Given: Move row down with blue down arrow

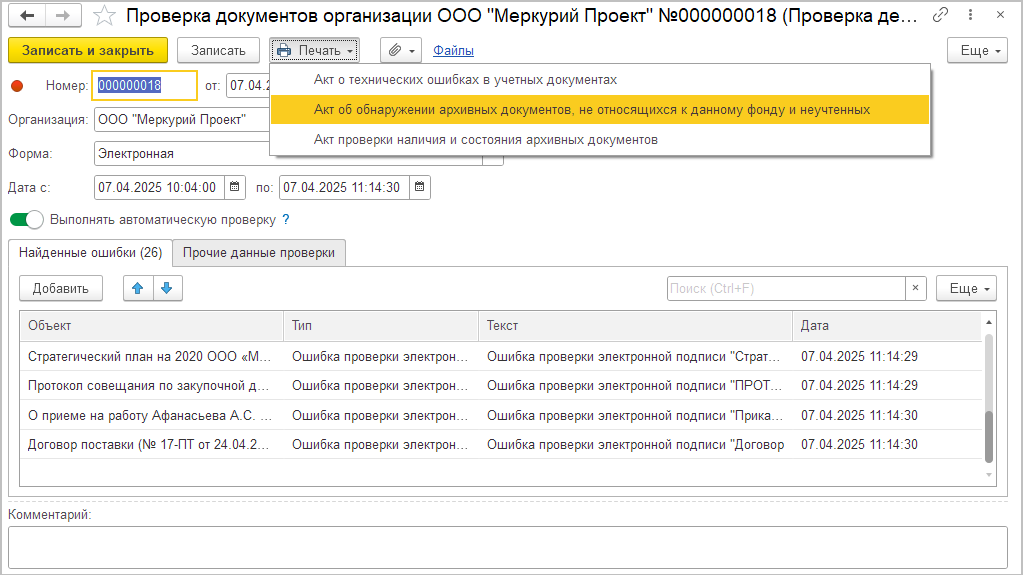Looking at the screenshot, I should pyautogui.click(x=166, y=288).
